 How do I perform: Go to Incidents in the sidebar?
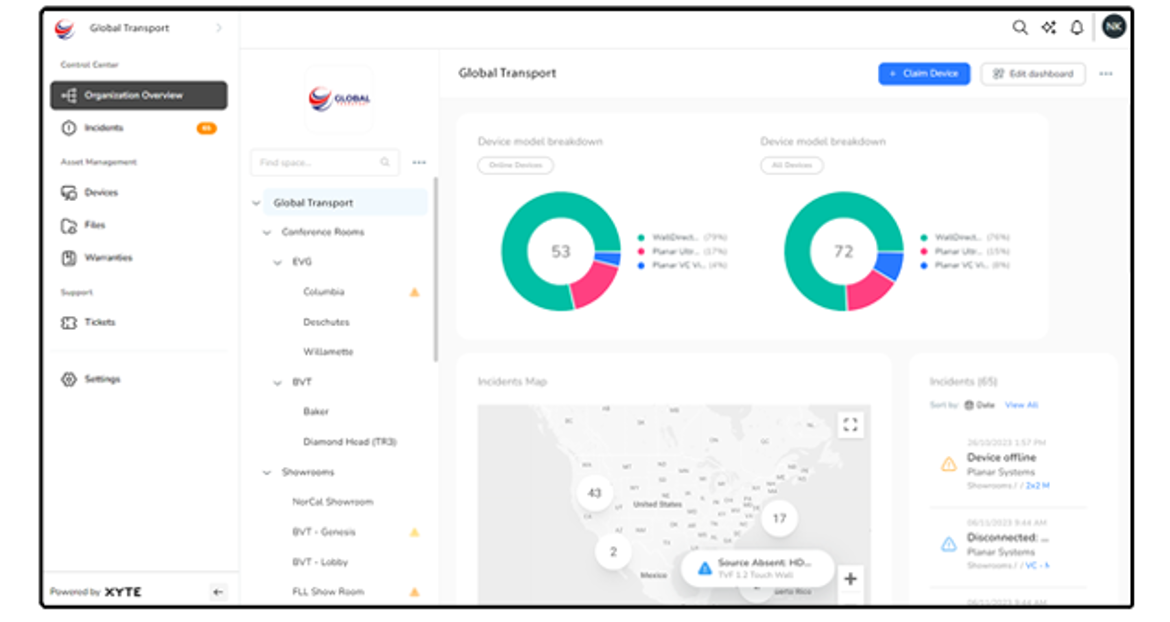[x=105, y=128]
